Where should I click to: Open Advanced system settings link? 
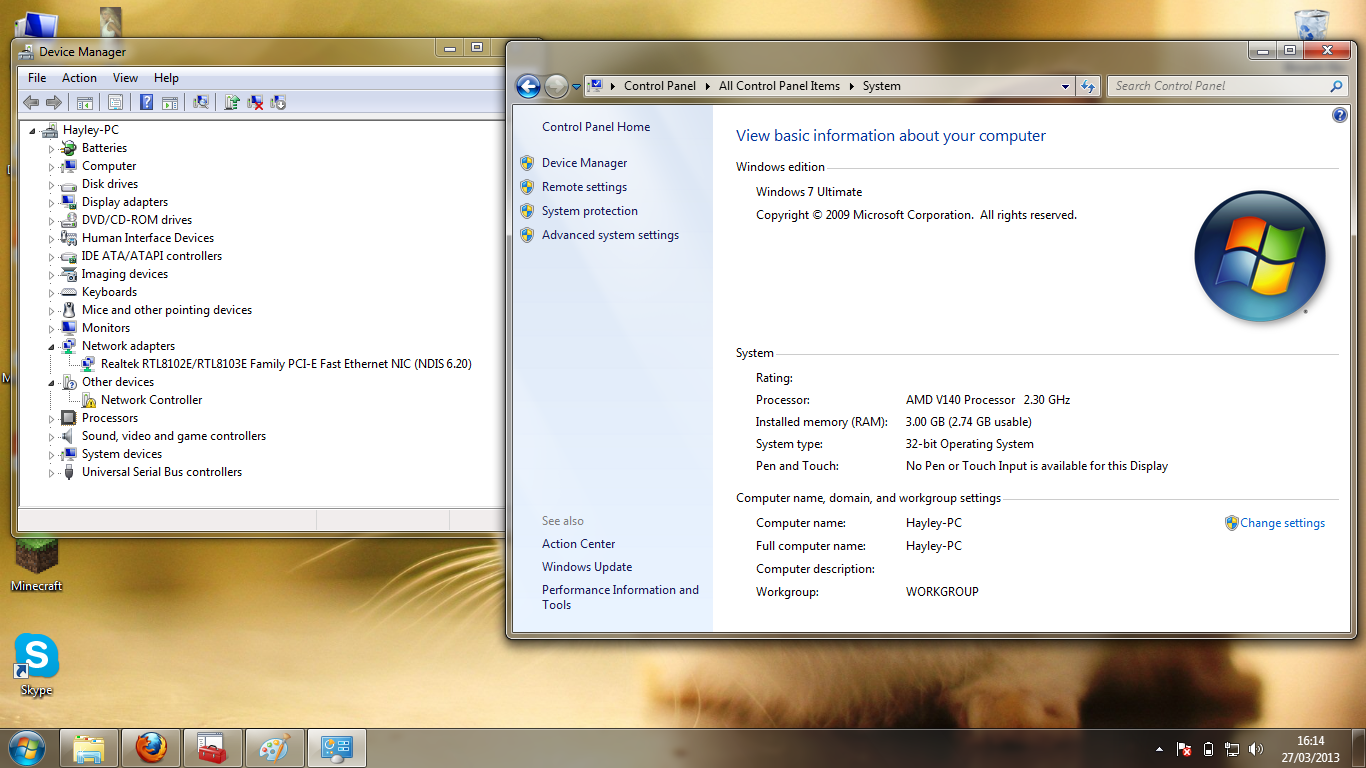610,235
